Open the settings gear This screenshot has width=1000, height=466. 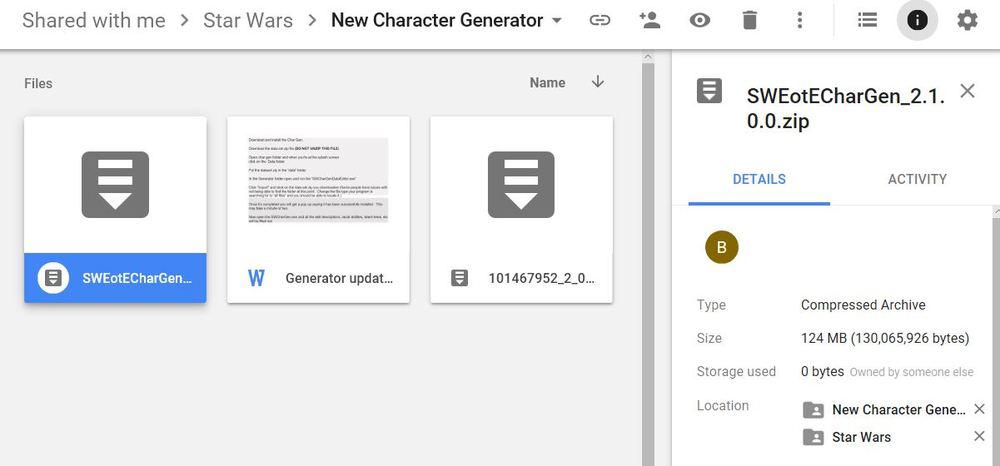point(967,21)
